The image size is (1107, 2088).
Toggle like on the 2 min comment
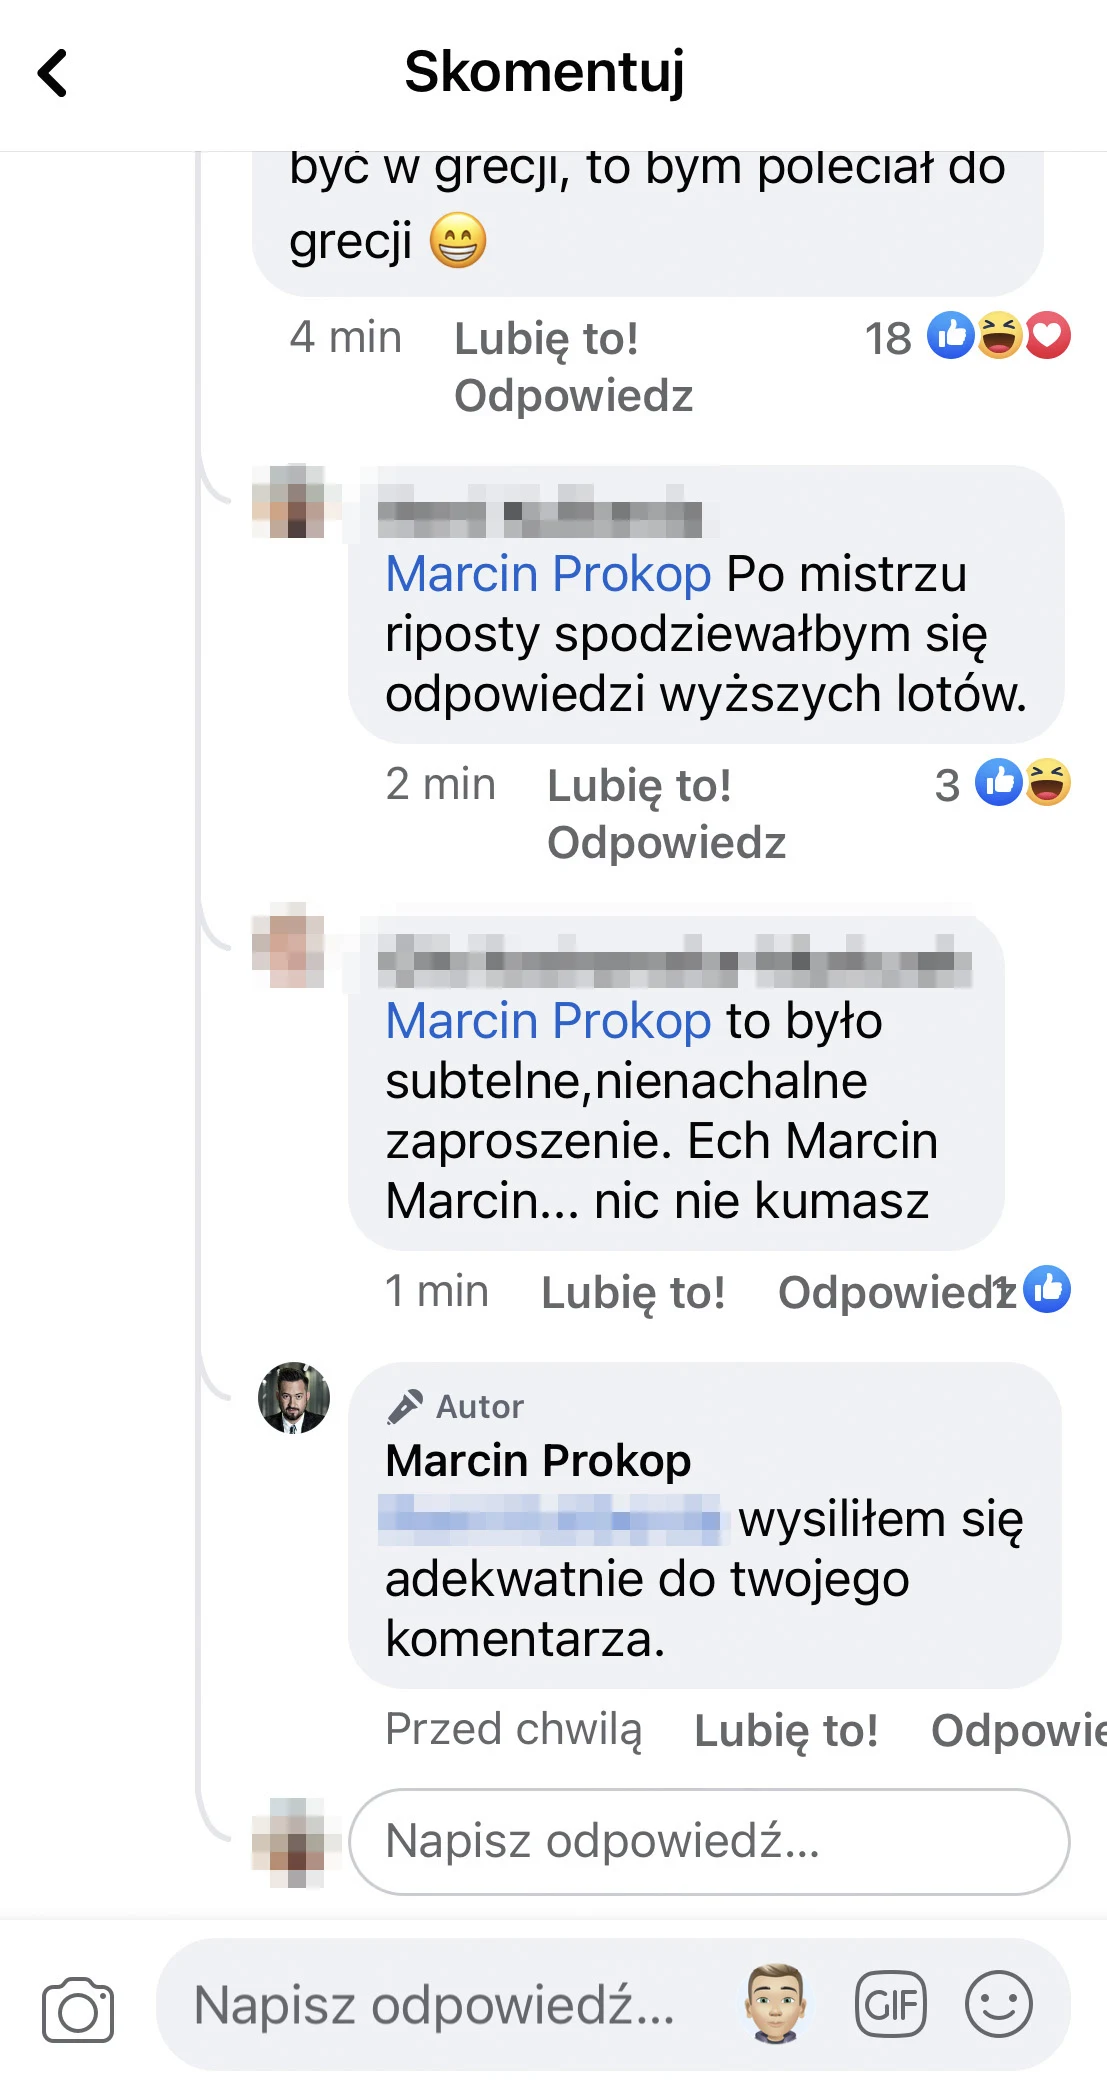point(640,786)
